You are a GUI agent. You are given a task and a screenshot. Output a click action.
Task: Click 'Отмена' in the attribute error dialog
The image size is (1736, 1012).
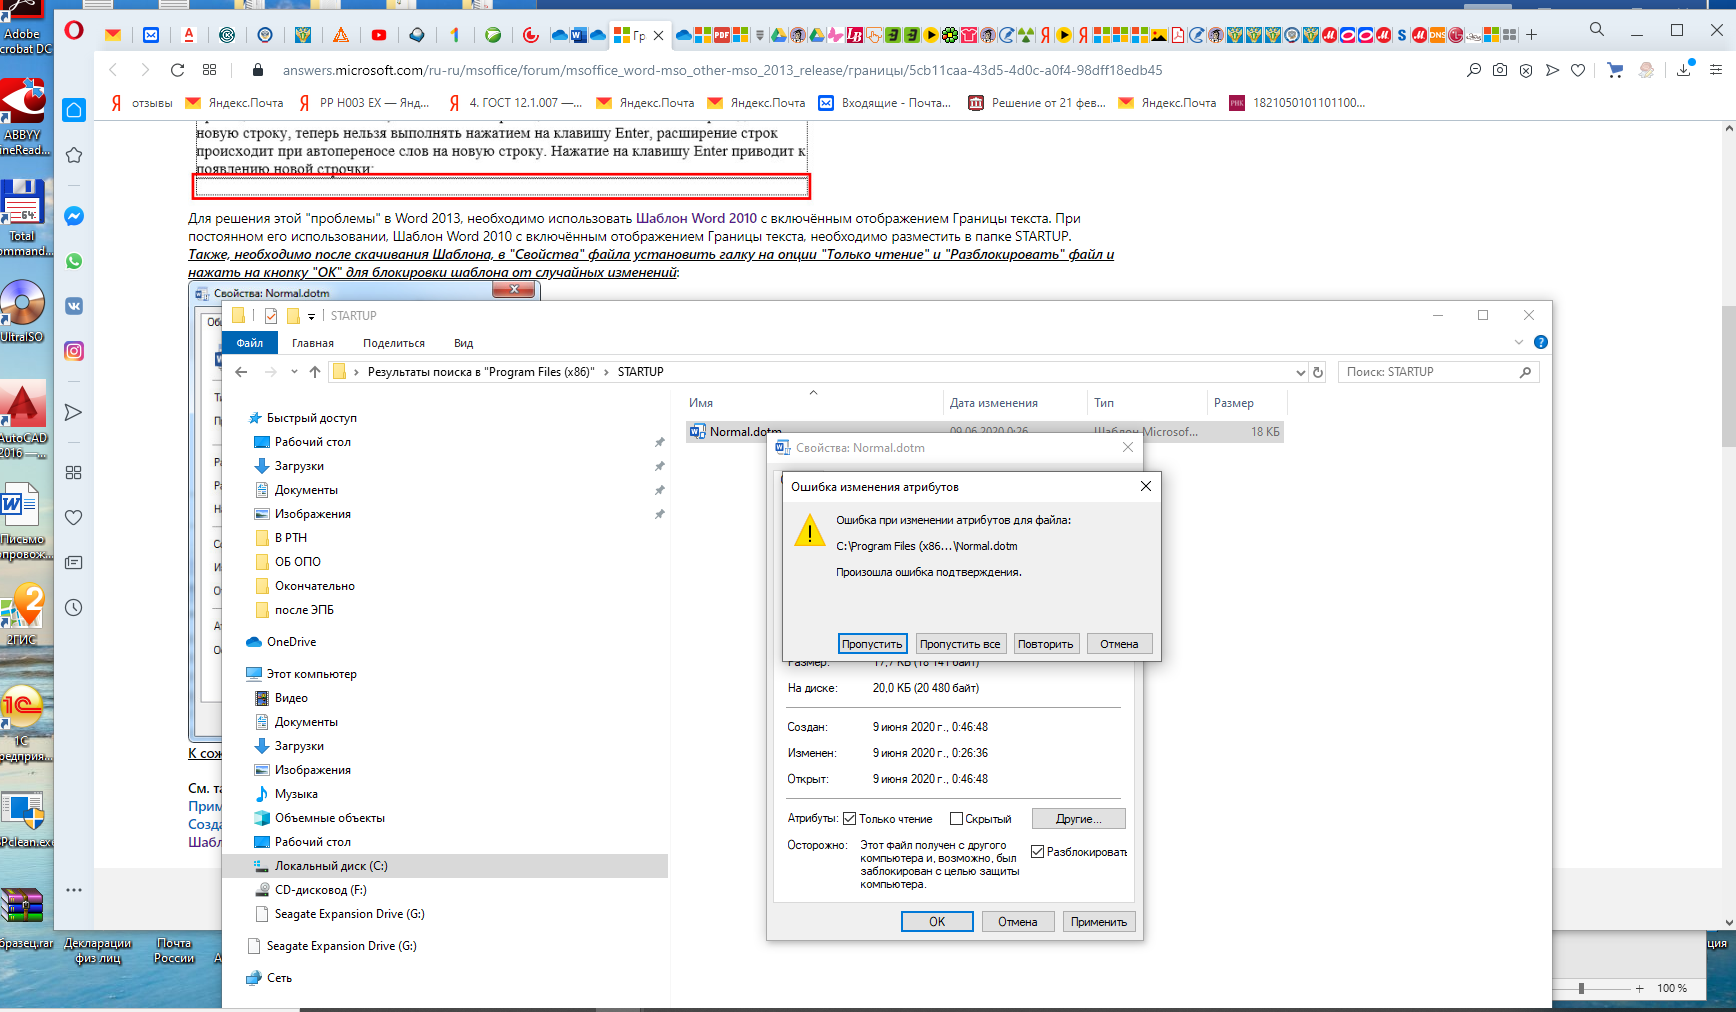point(1119,644)
